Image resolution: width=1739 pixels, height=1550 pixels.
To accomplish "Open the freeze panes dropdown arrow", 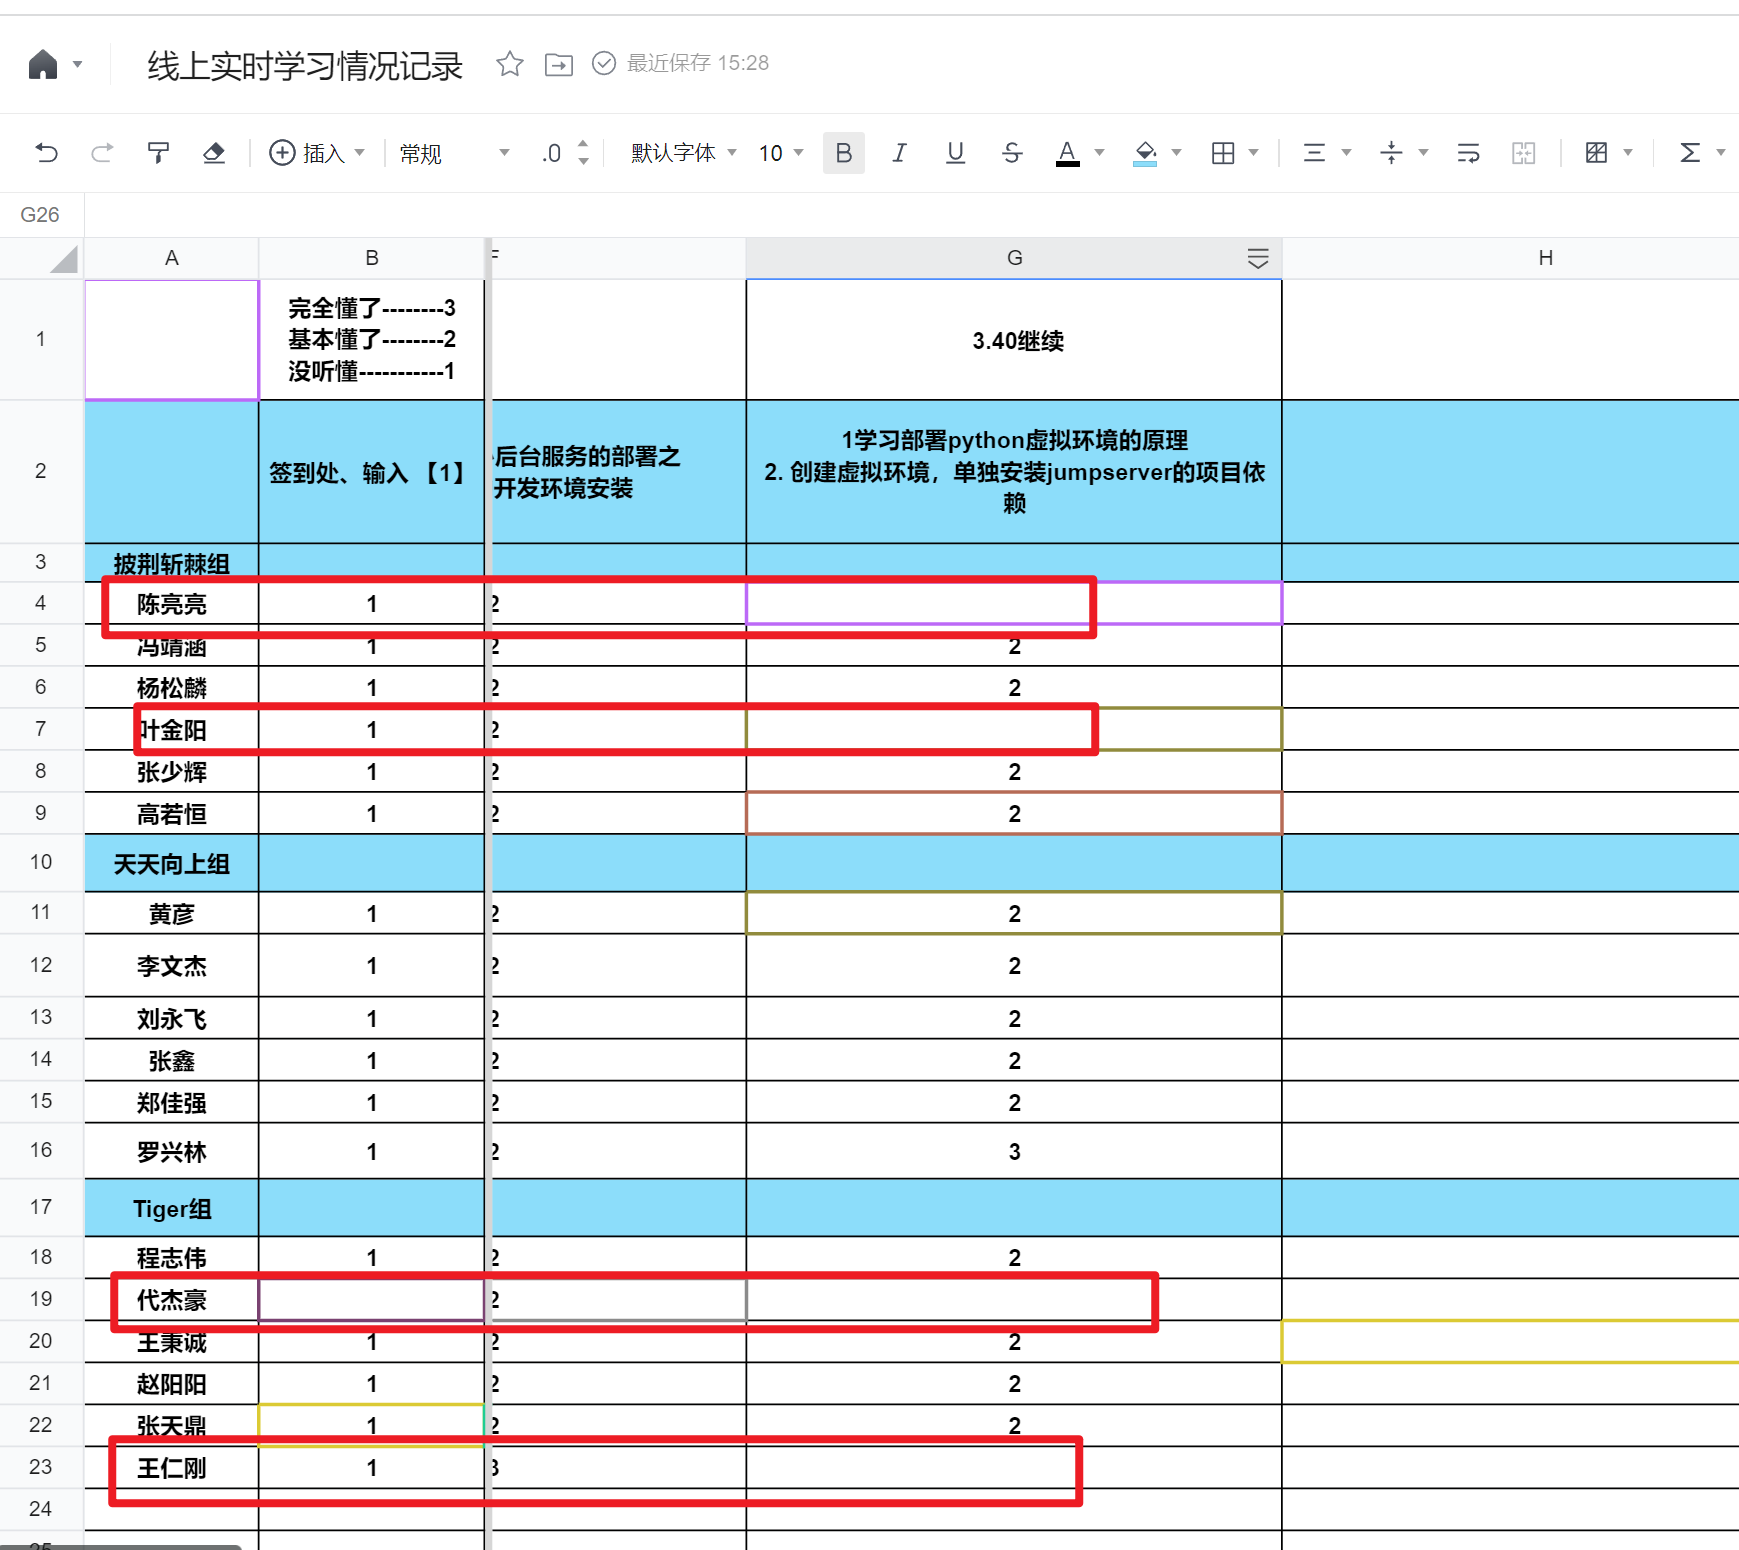I will pos(1628,153).
